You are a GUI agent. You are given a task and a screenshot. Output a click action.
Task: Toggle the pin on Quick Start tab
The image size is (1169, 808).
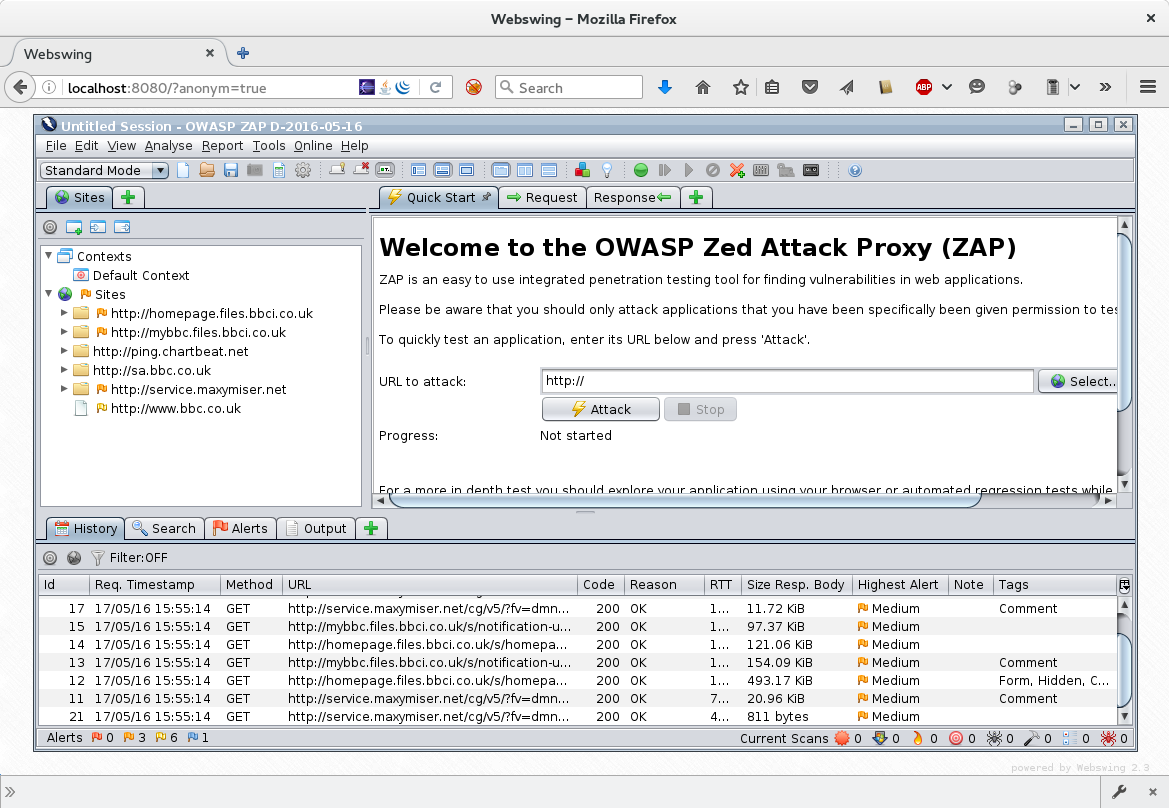point(486,197)
